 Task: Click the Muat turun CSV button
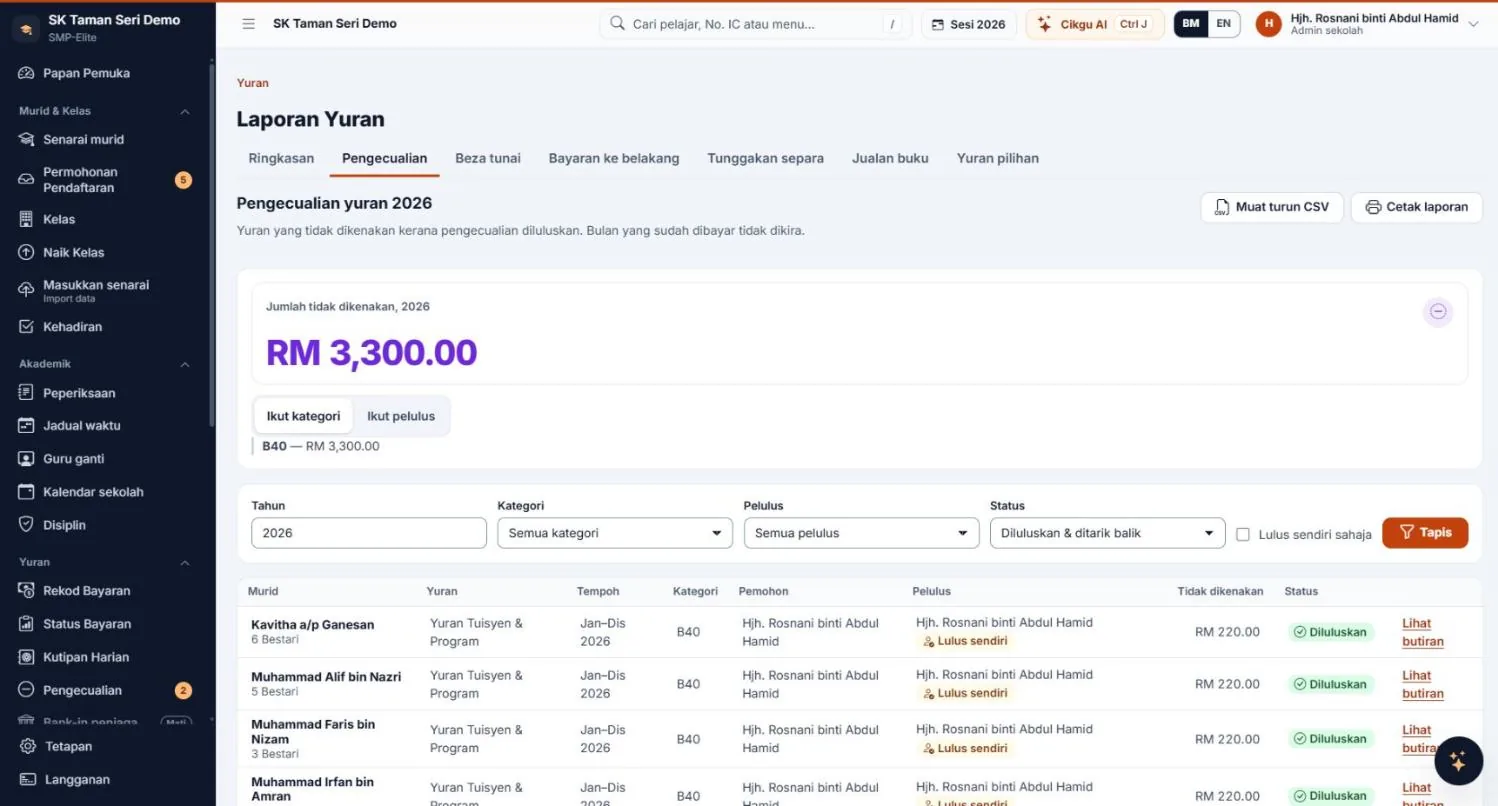click(1272, 207)
